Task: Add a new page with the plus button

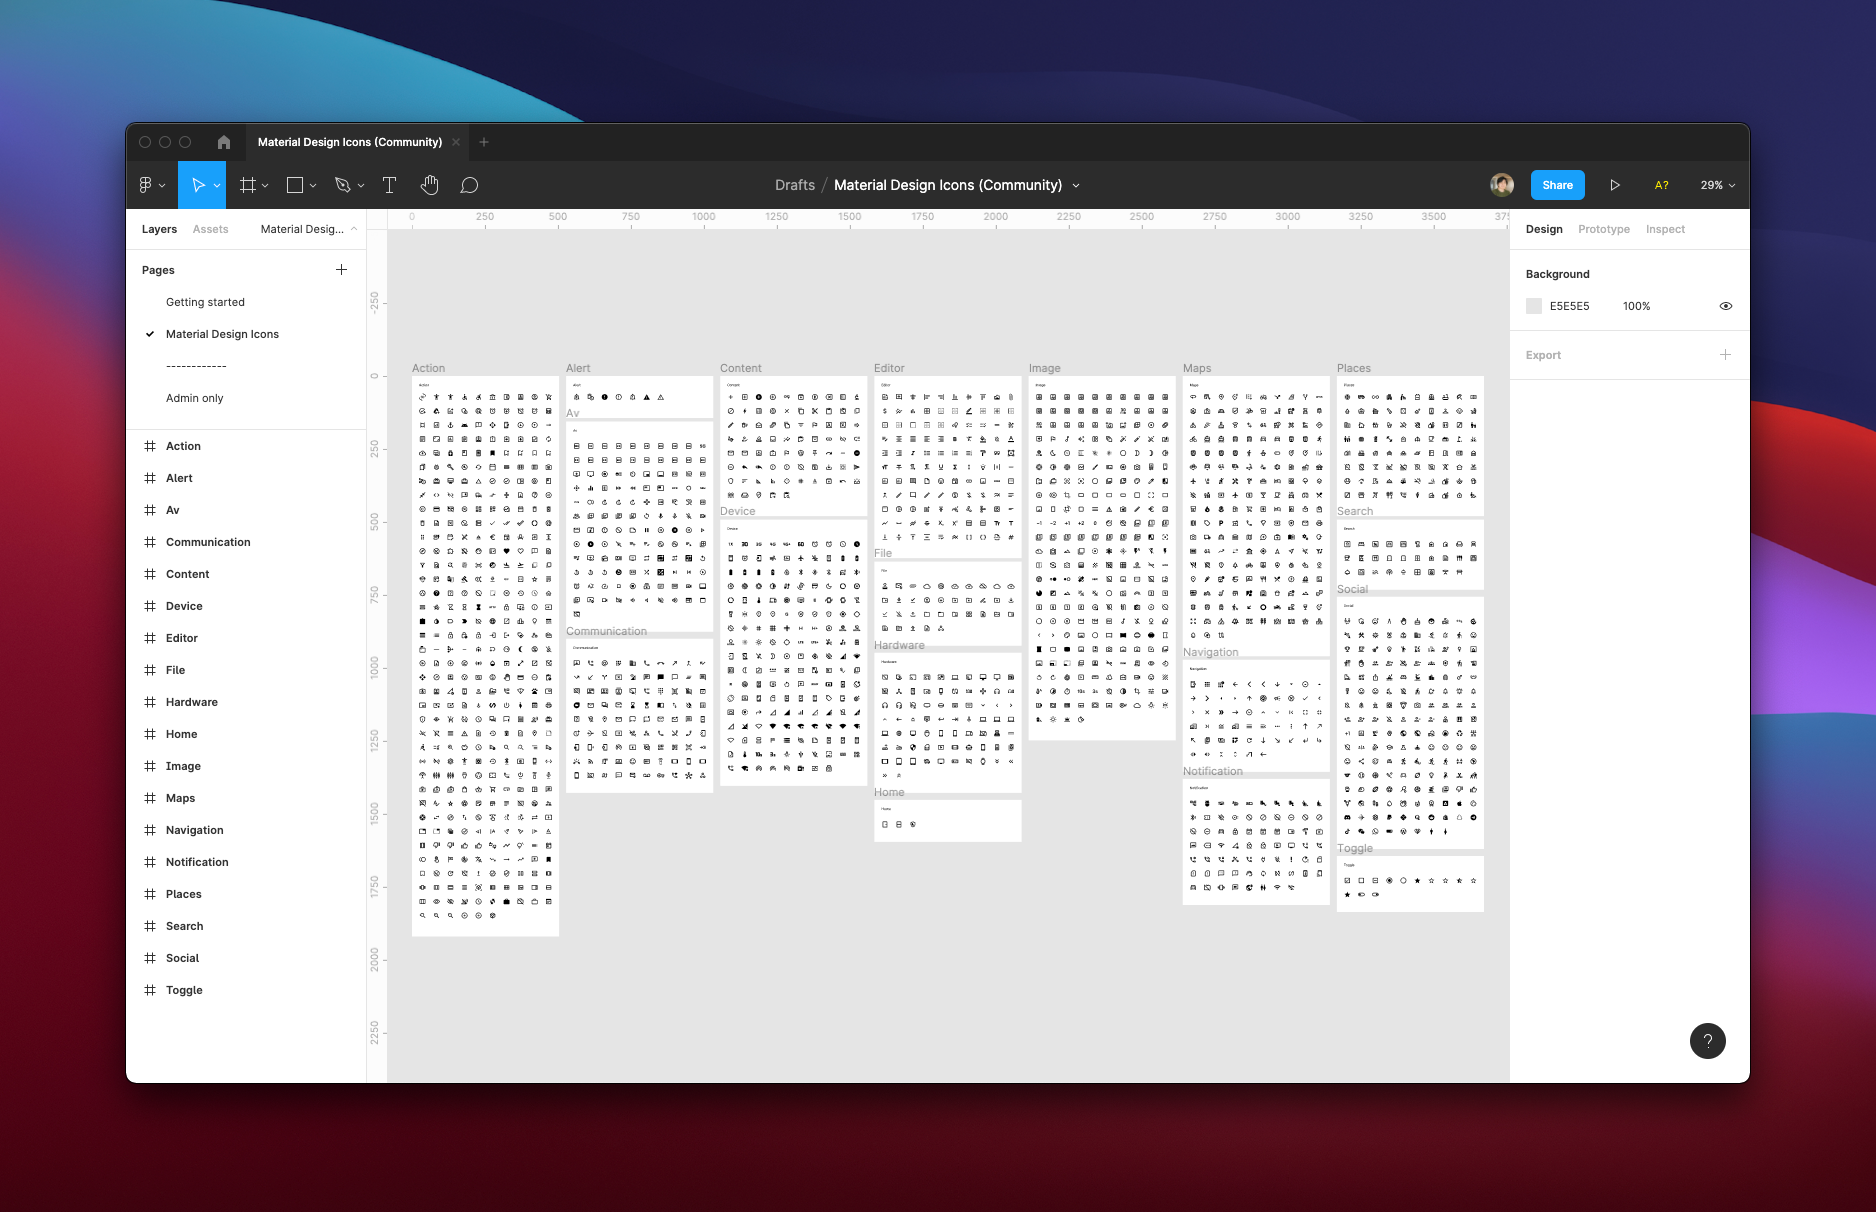Action: pyautogui.click(x=341, y=269)
